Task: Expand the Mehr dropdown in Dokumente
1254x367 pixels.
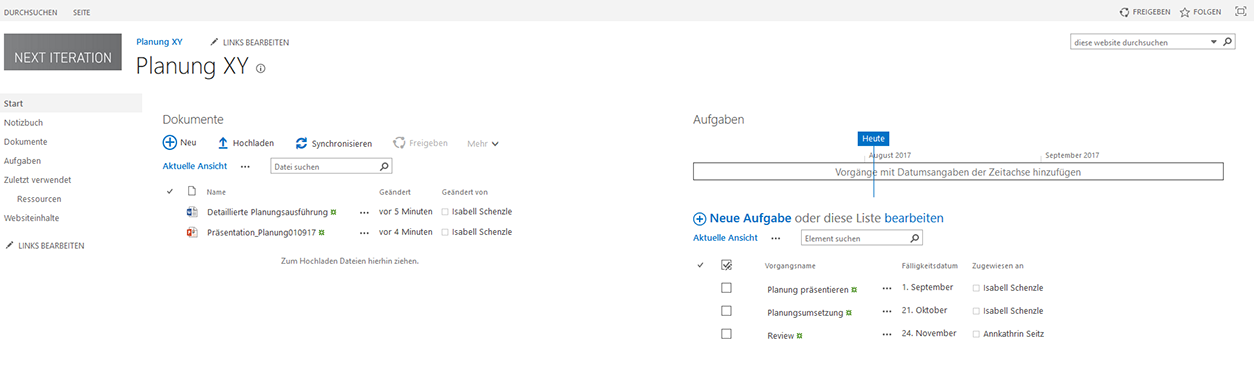Action: (x=483, y=143)
